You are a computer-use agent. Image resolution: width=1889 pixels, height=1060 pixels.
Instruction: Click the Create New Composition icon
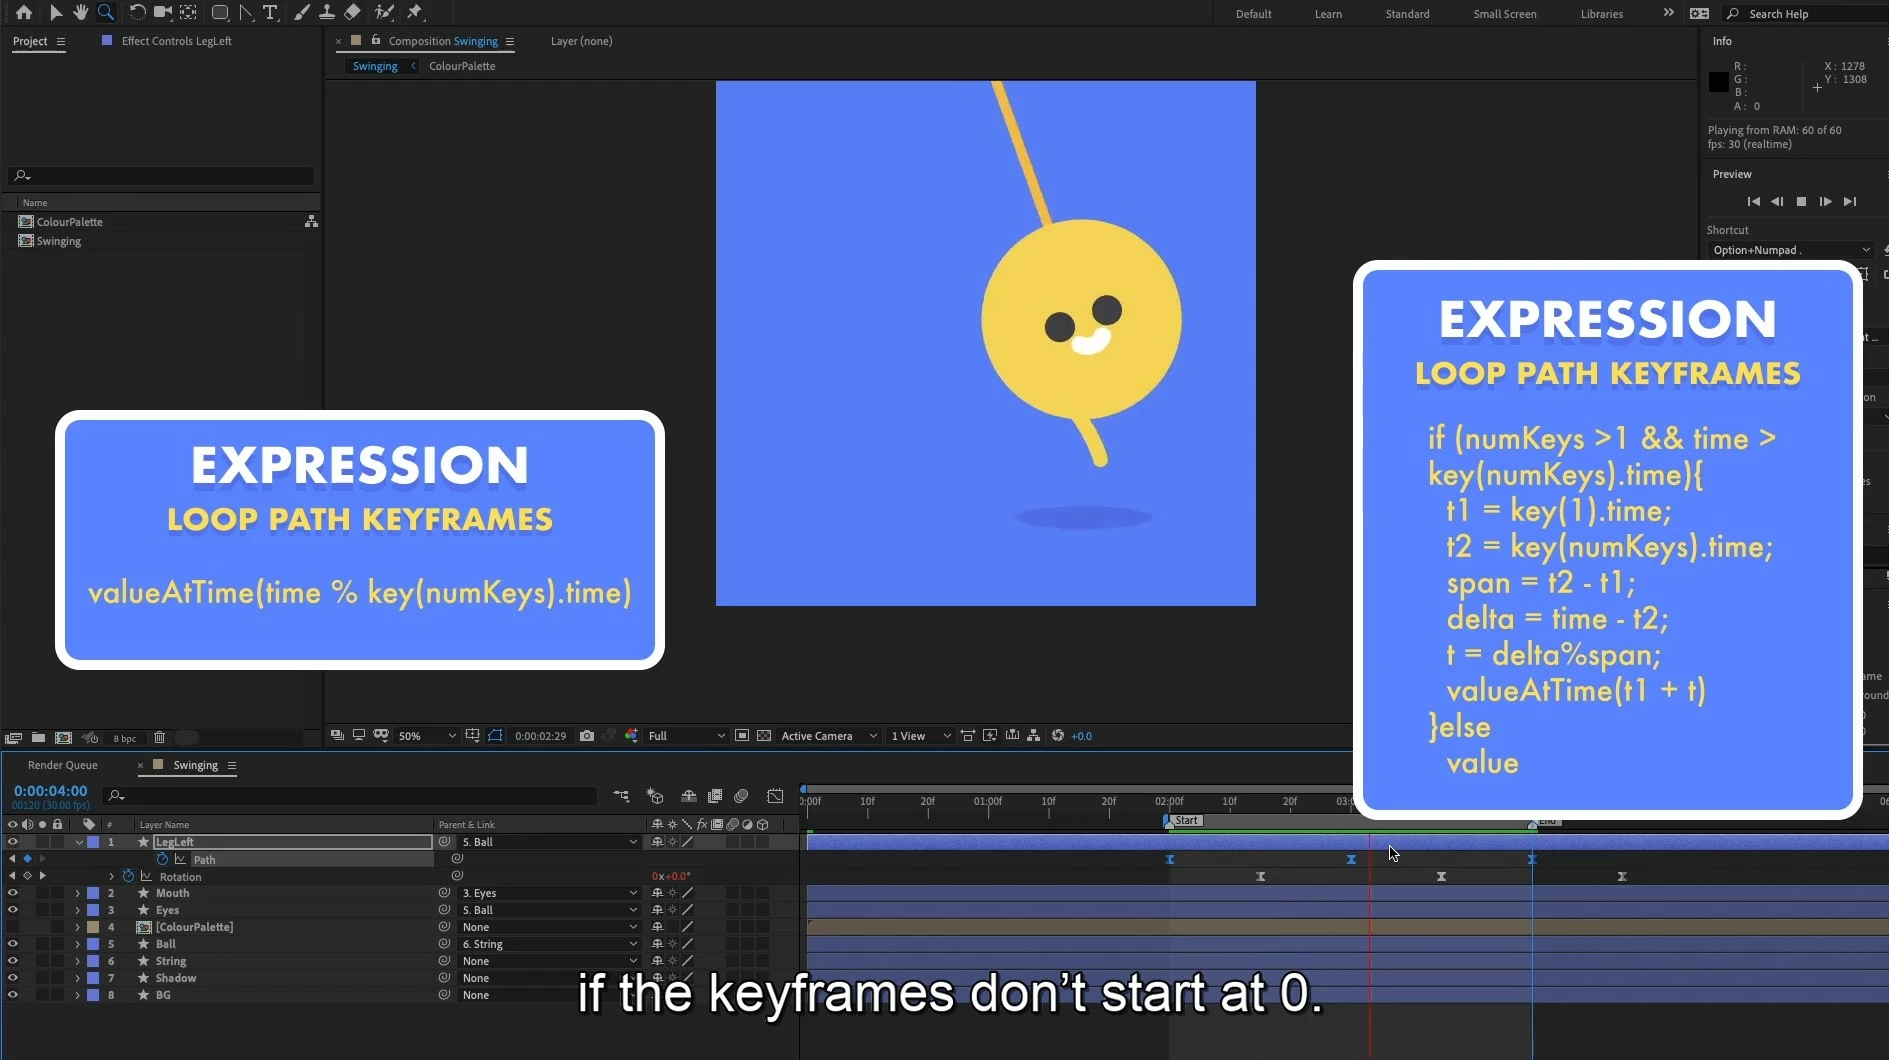click(x=63, y=738)
